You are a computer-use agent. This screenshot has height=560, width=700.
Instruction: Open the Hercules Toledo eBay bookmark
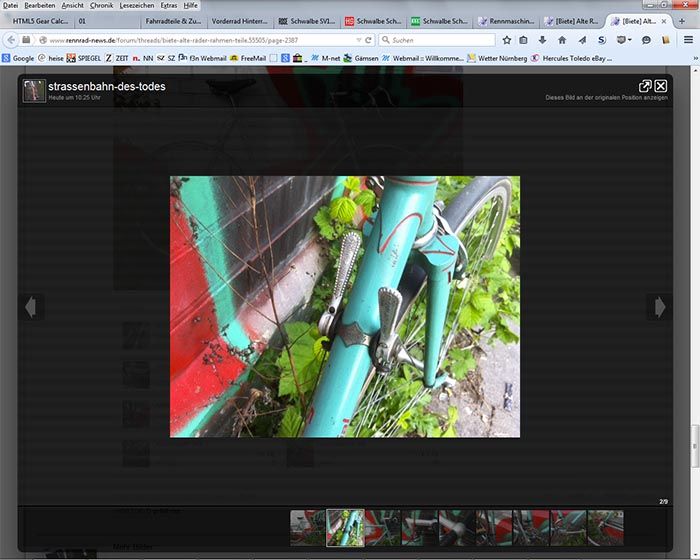tap(571, 58)
